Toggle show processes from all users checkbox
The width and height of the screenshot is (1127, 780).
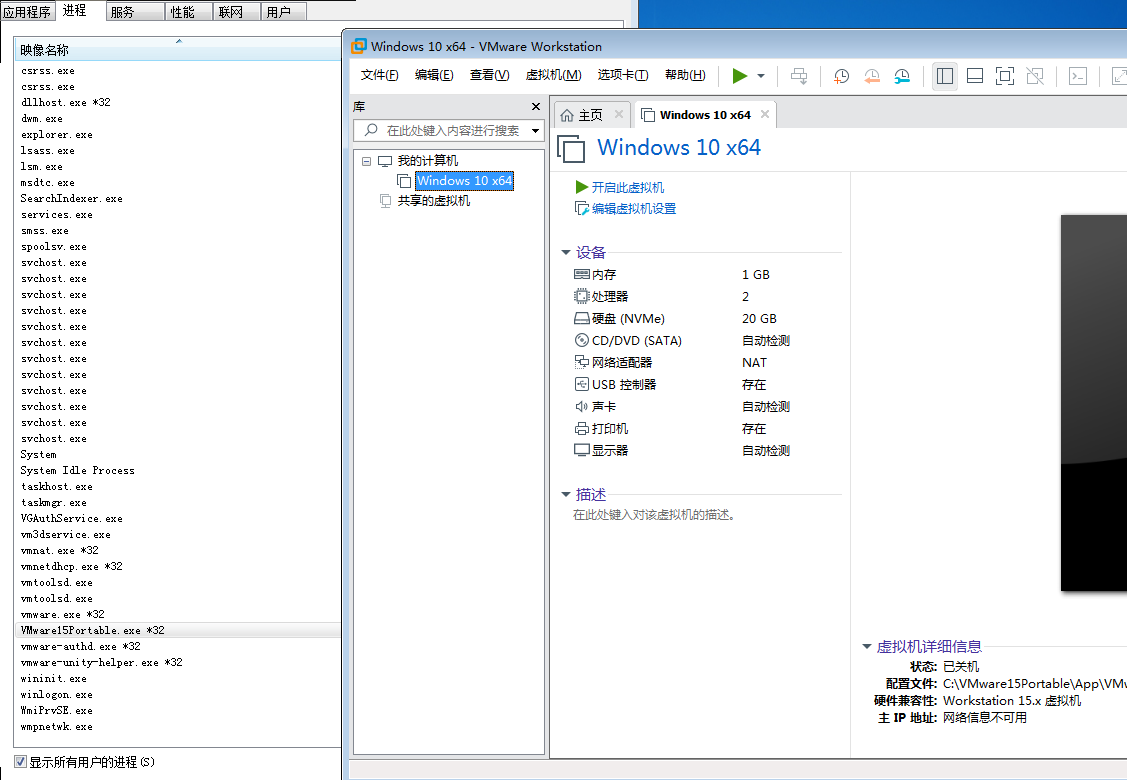tap(20, 762)
